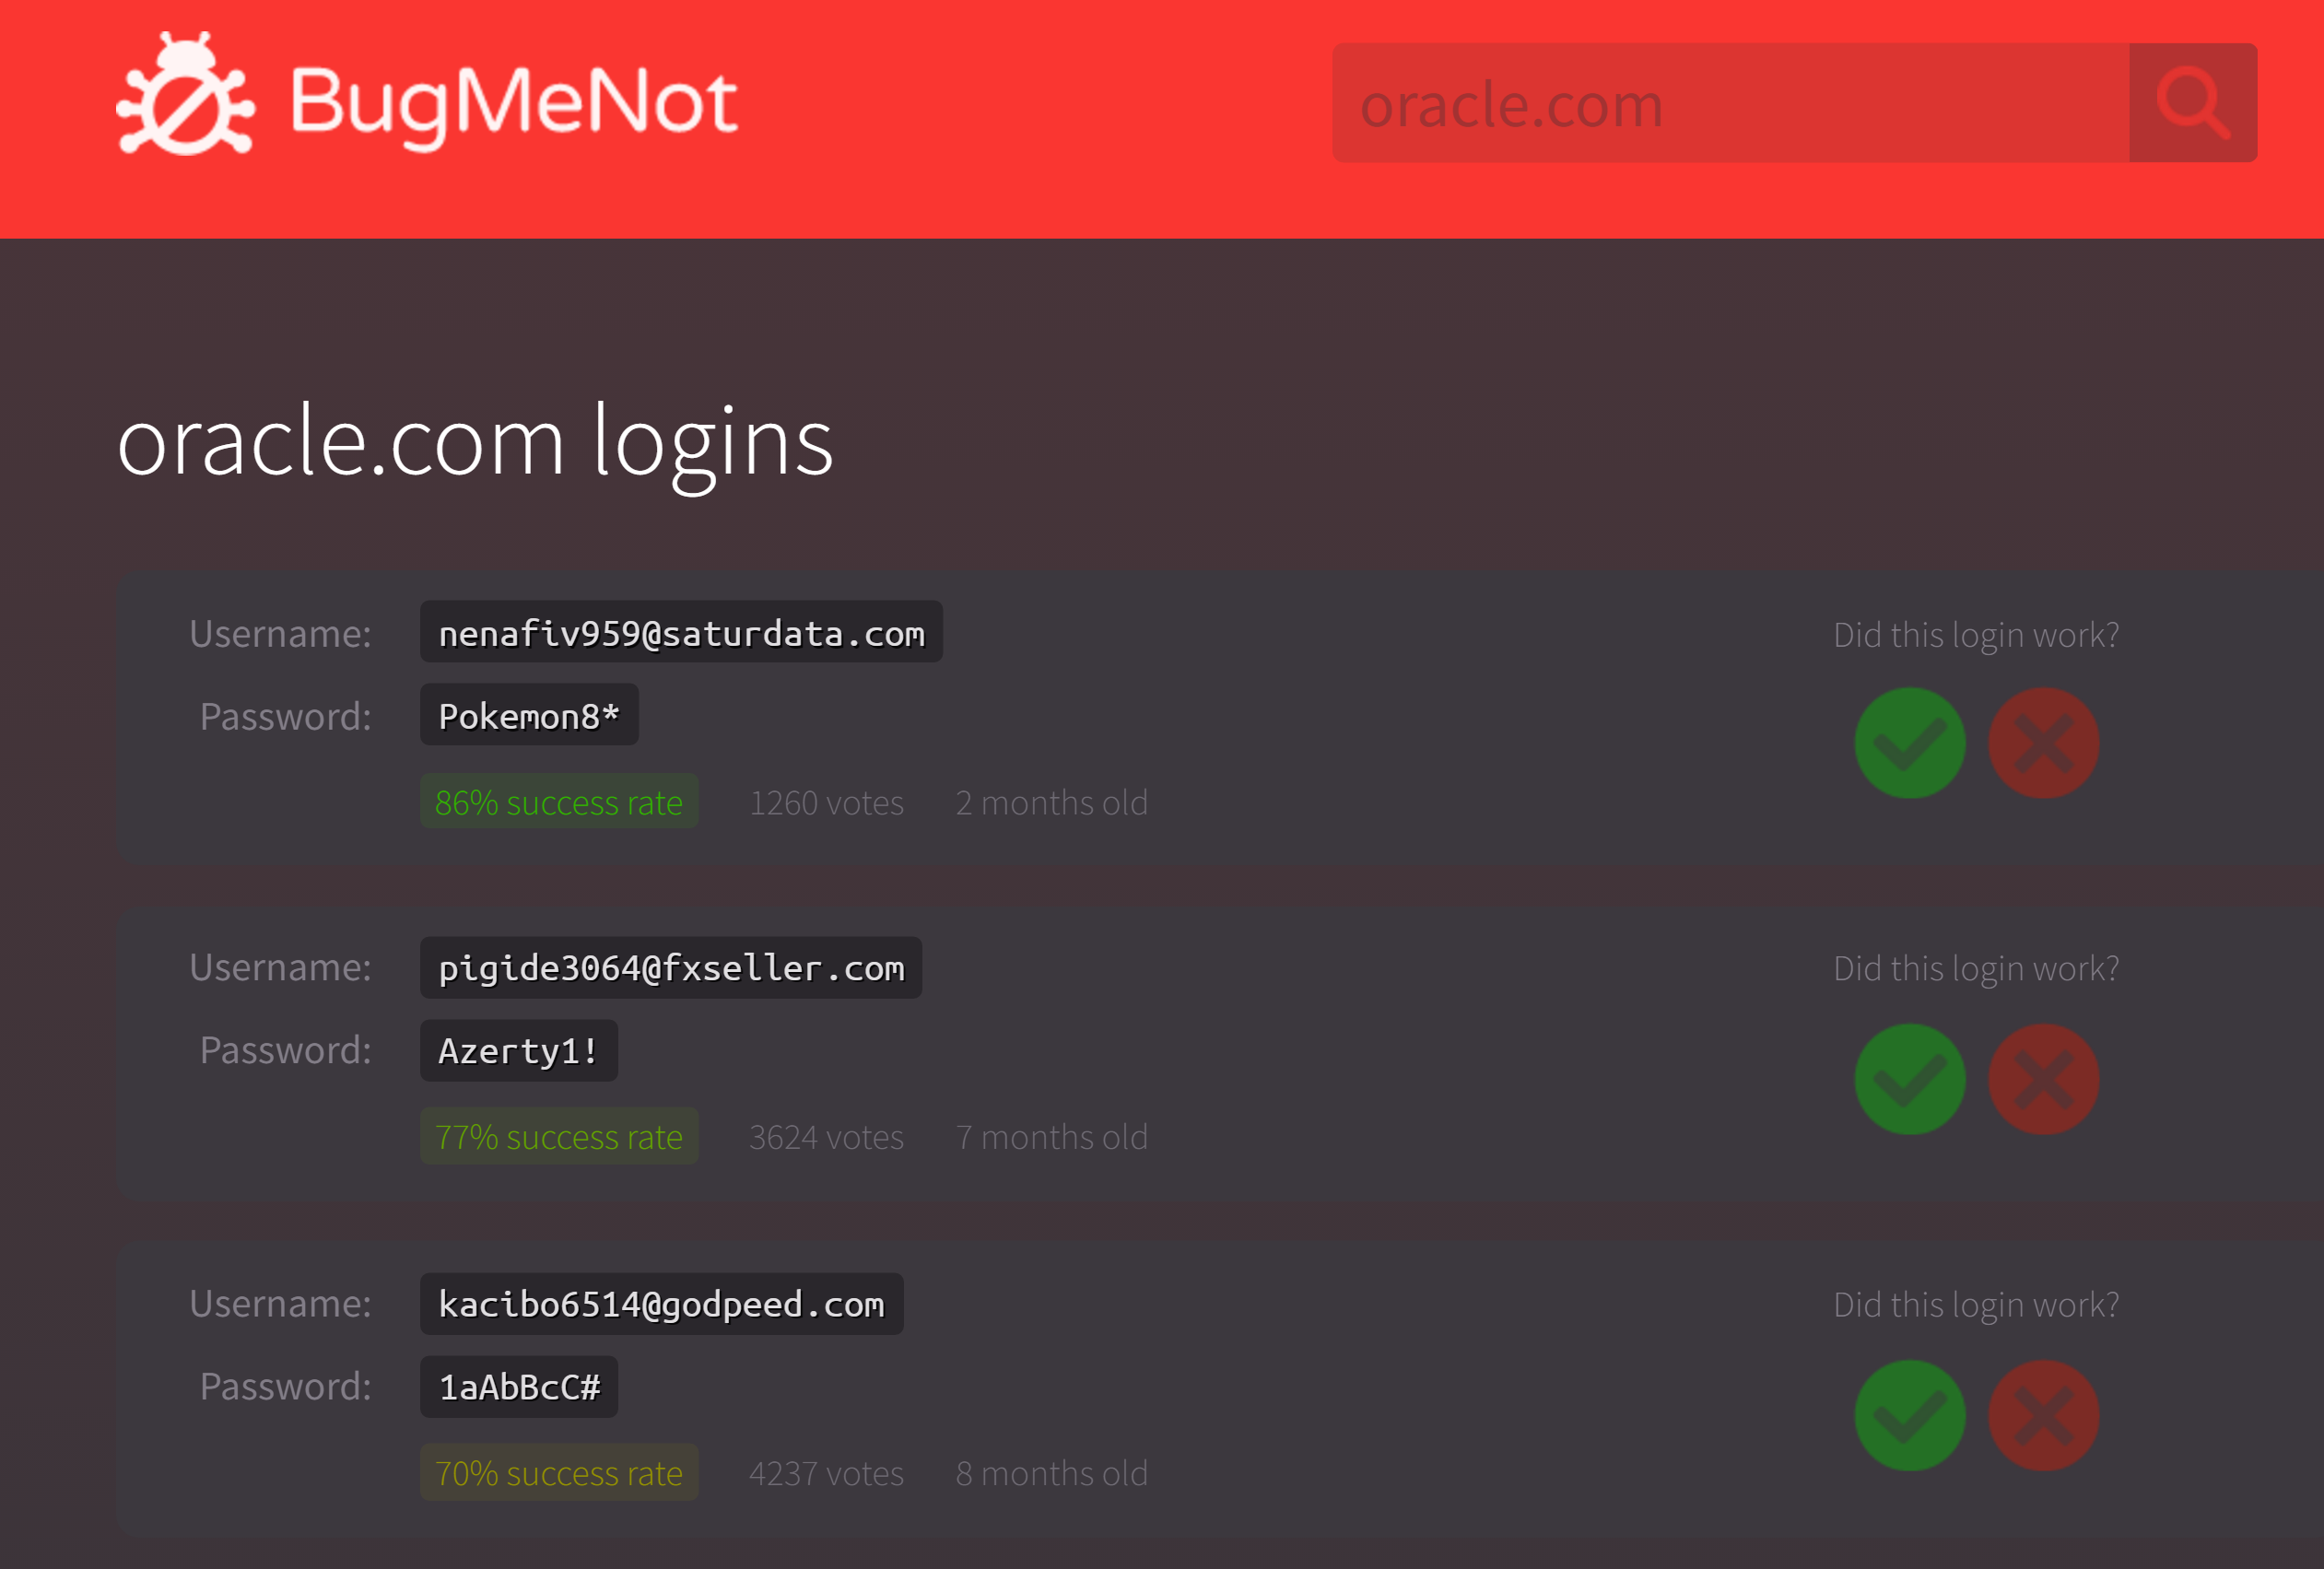The image size is (2324, 1569).
Task: Vote no on nenafiv959 login
Action: pos(2042,743)
